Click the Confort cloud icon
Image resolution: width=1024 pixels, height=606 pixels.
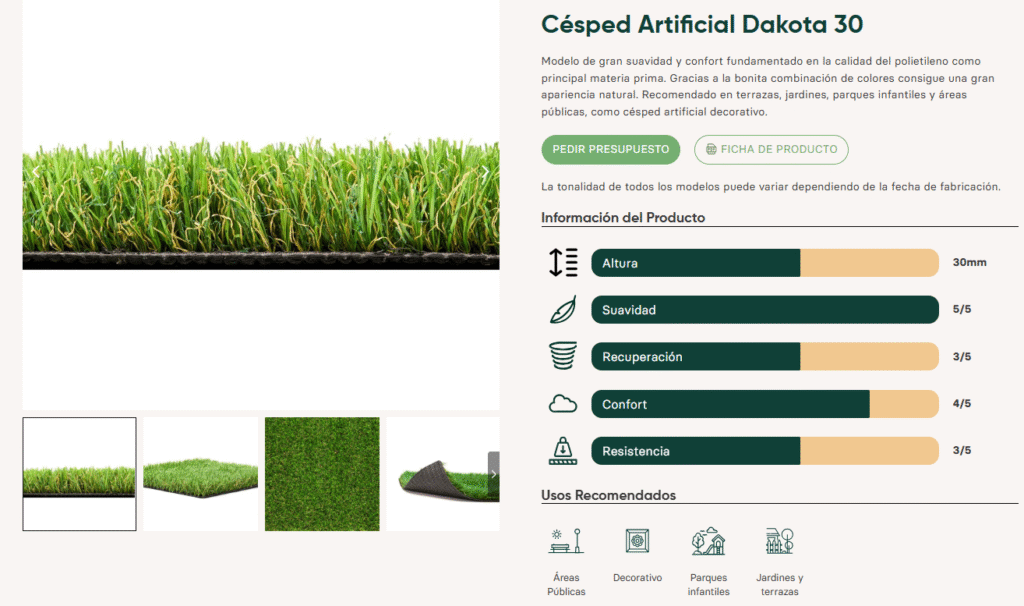coord(563,404)
